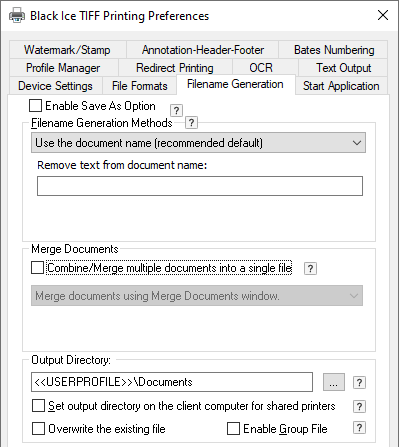Close the Printing Preferences dialog

(383, 15)
